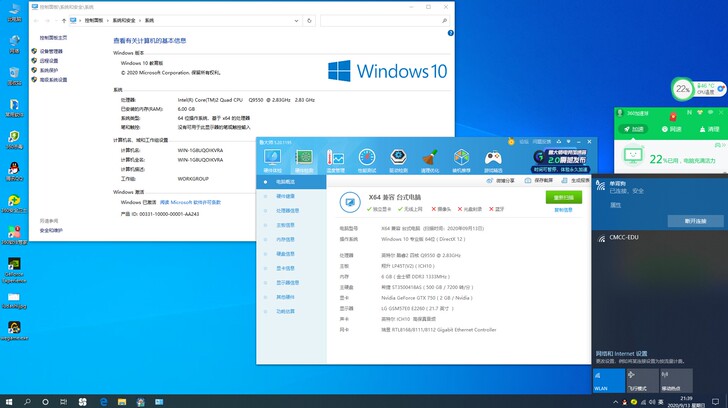This screenshot has height=408, width=728.
Task: Open Network and Internet settings link
Action: pyautogui.click(x=621, y=354)
